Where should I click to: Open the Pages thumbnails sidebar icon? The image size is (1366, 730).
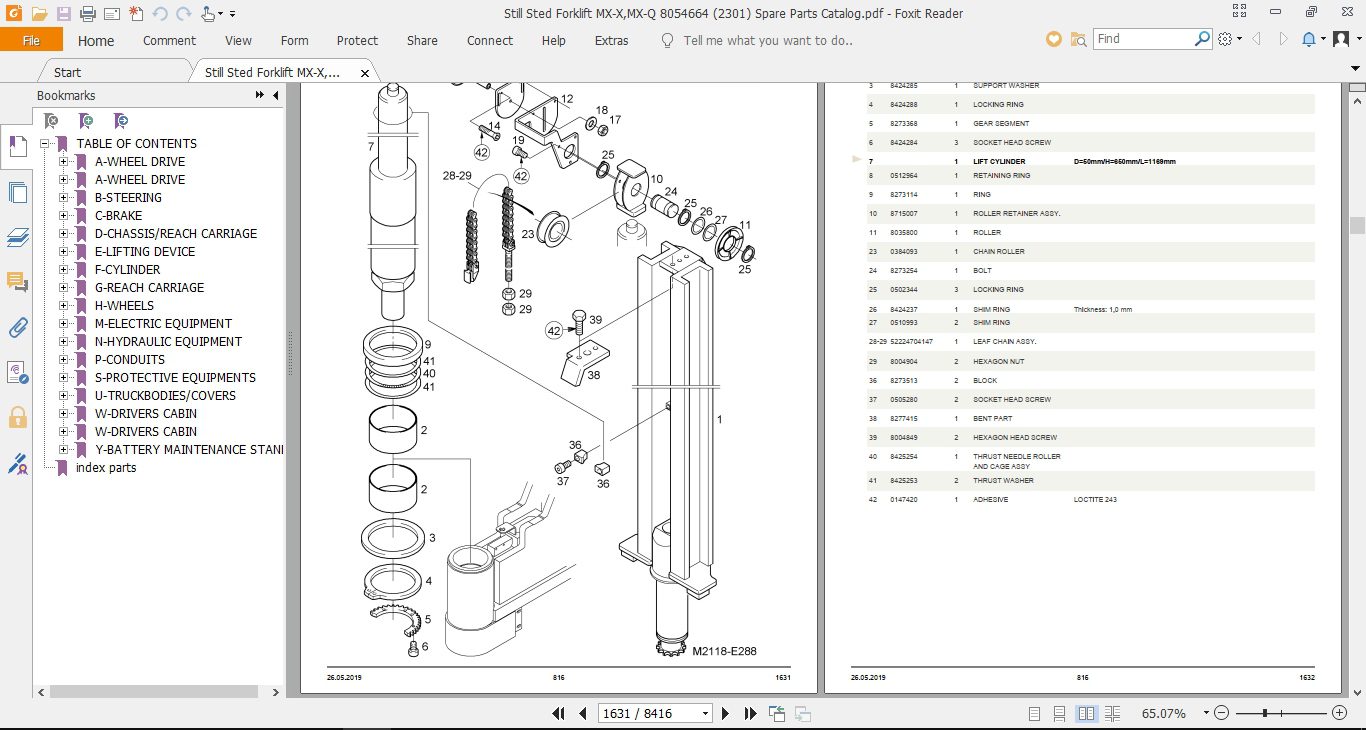(17, 192)
